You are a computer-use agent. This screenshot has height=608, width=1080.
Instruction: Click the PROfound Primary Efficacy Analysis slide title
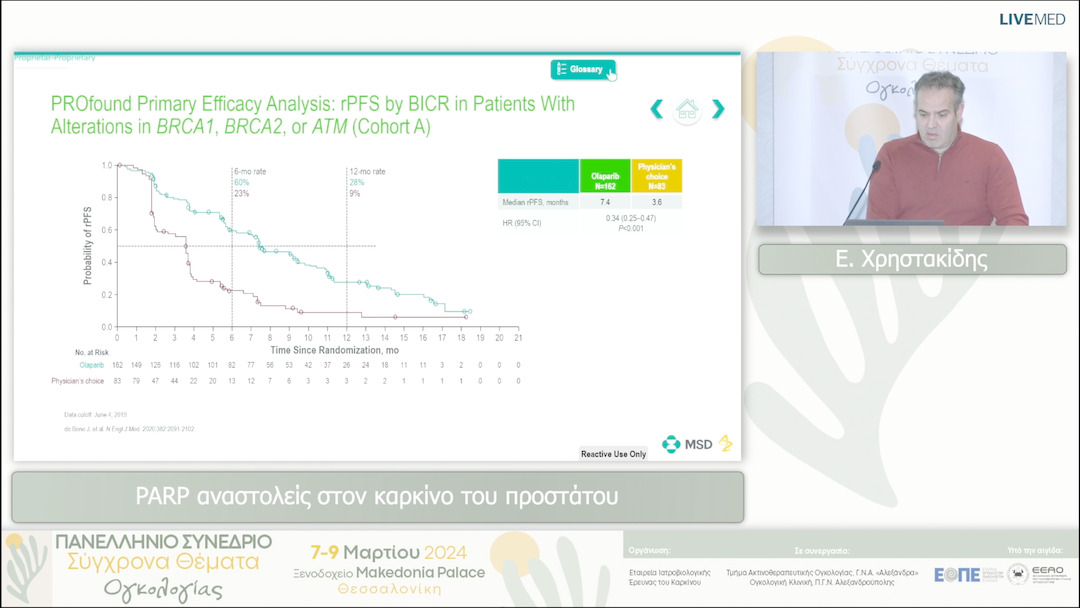click(312, 115)
